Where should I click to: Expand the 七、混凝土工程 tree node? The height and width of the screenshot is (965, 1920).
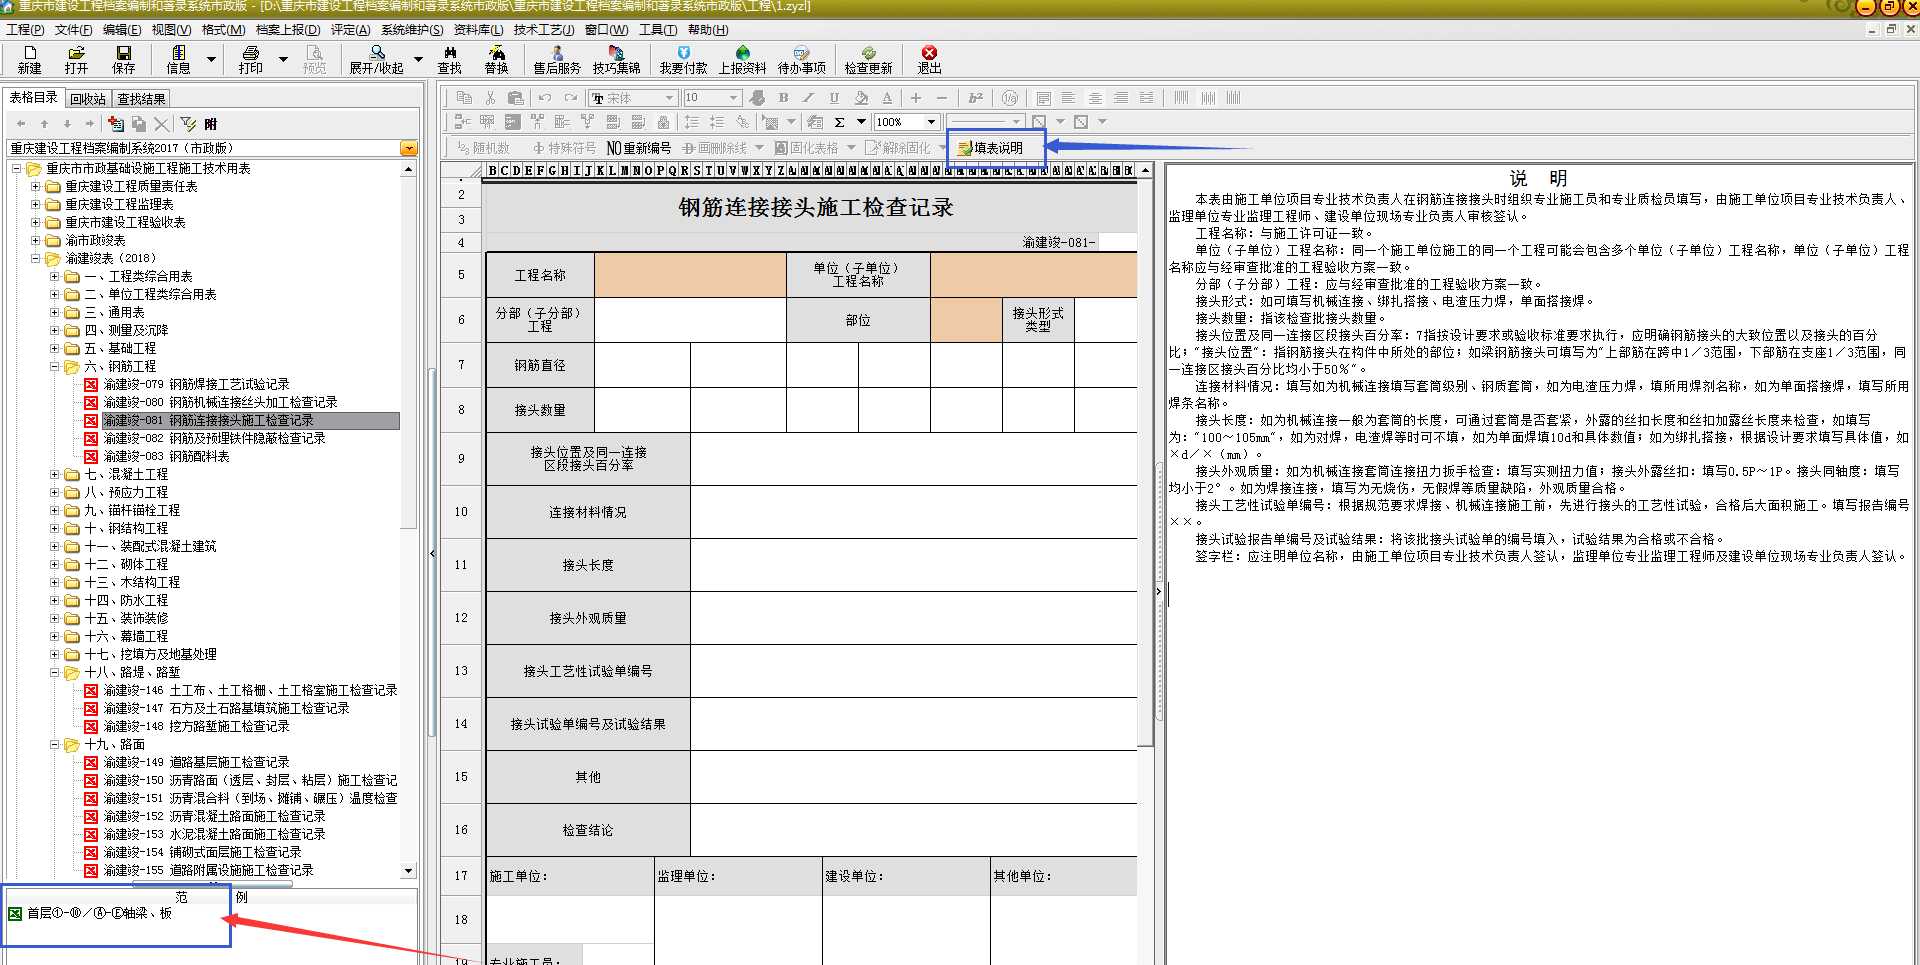[x=55, y=475]
